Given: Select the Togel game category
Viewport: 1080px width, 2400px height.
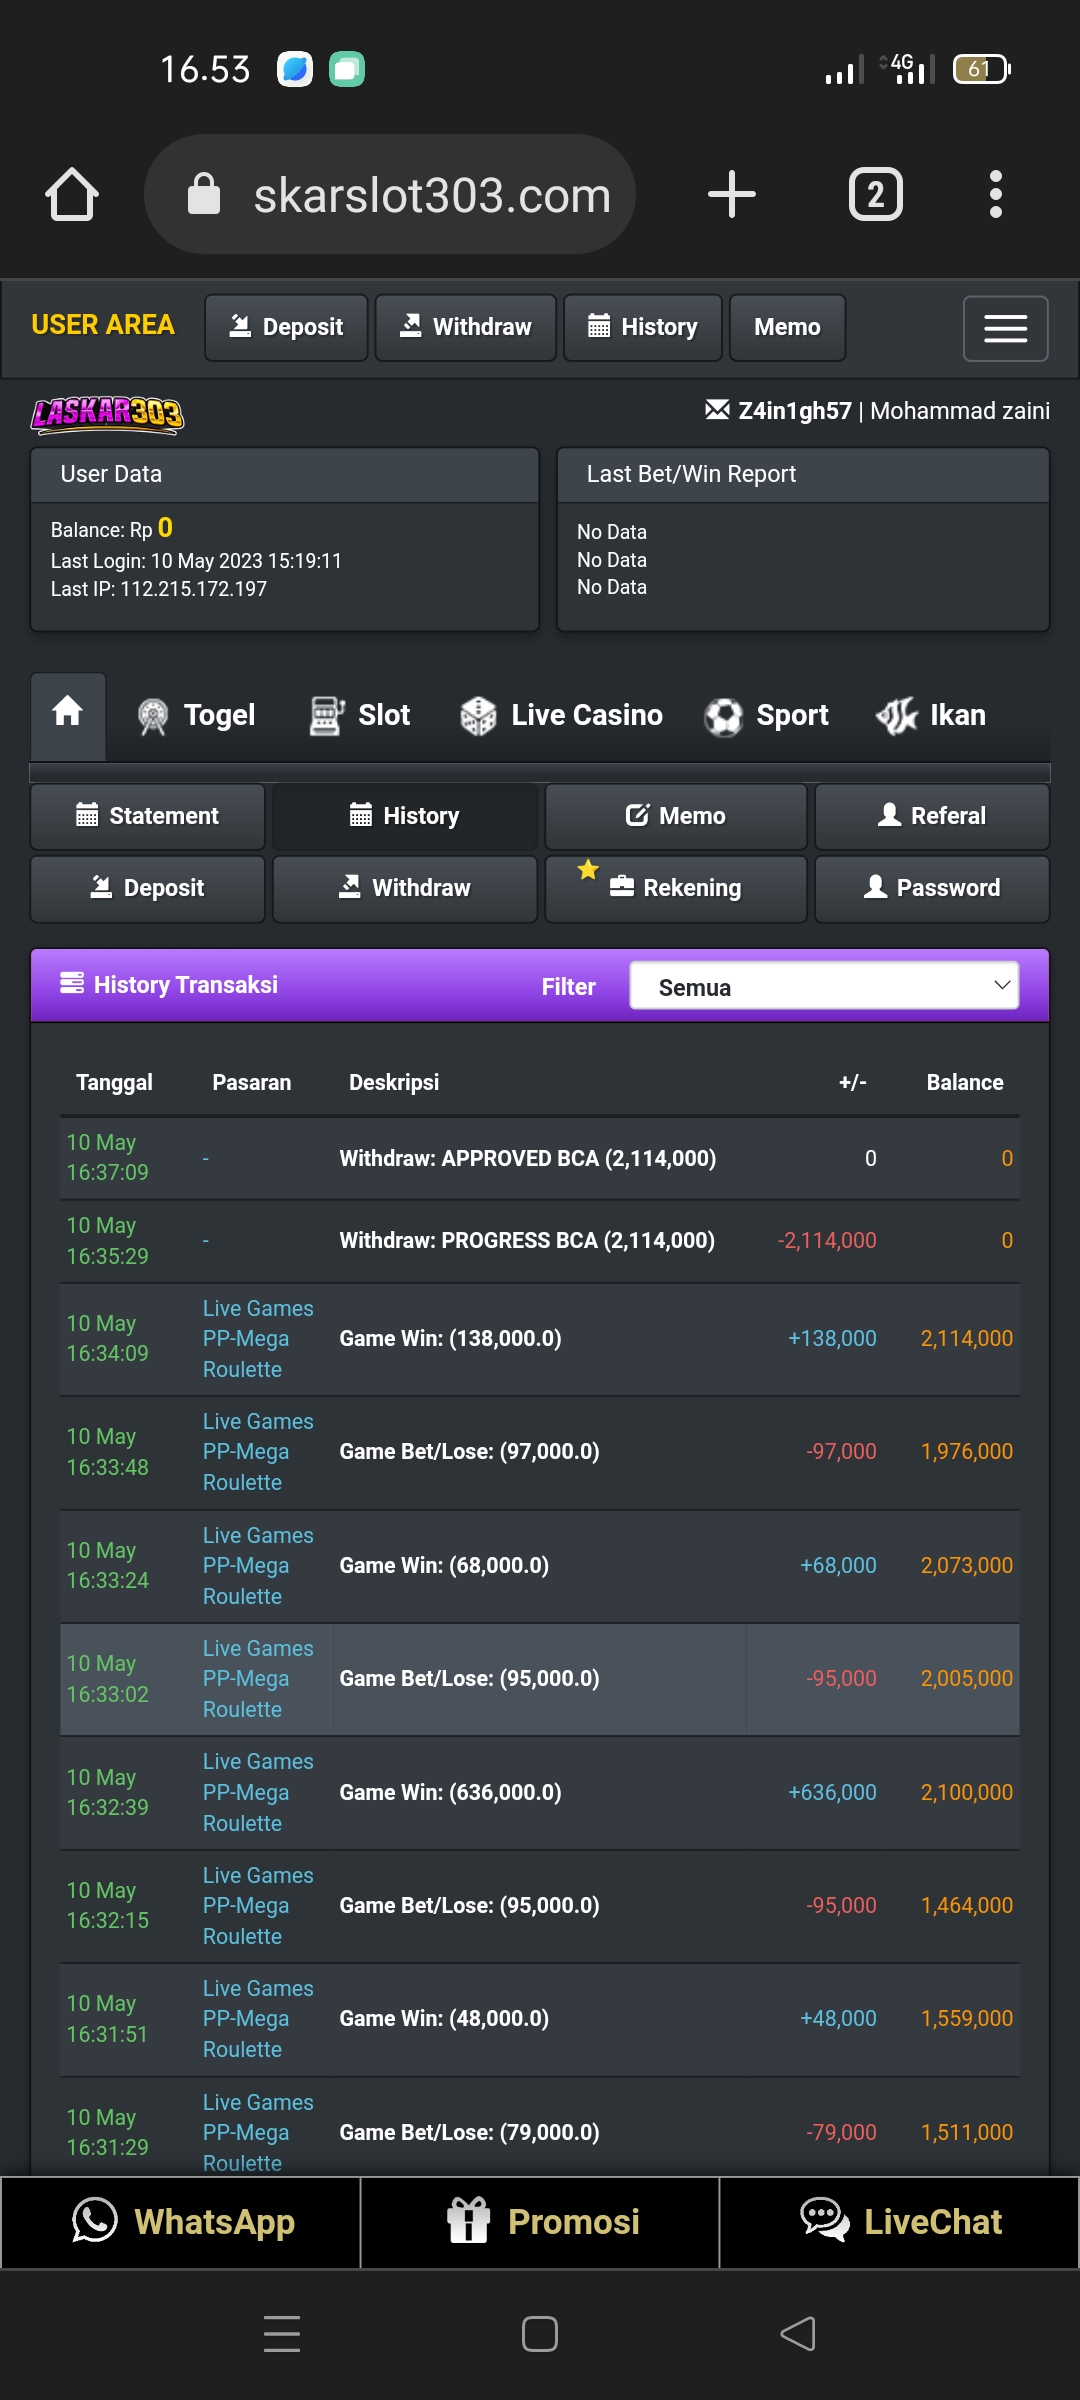Looking at the screenshot, I should (197, 715).
